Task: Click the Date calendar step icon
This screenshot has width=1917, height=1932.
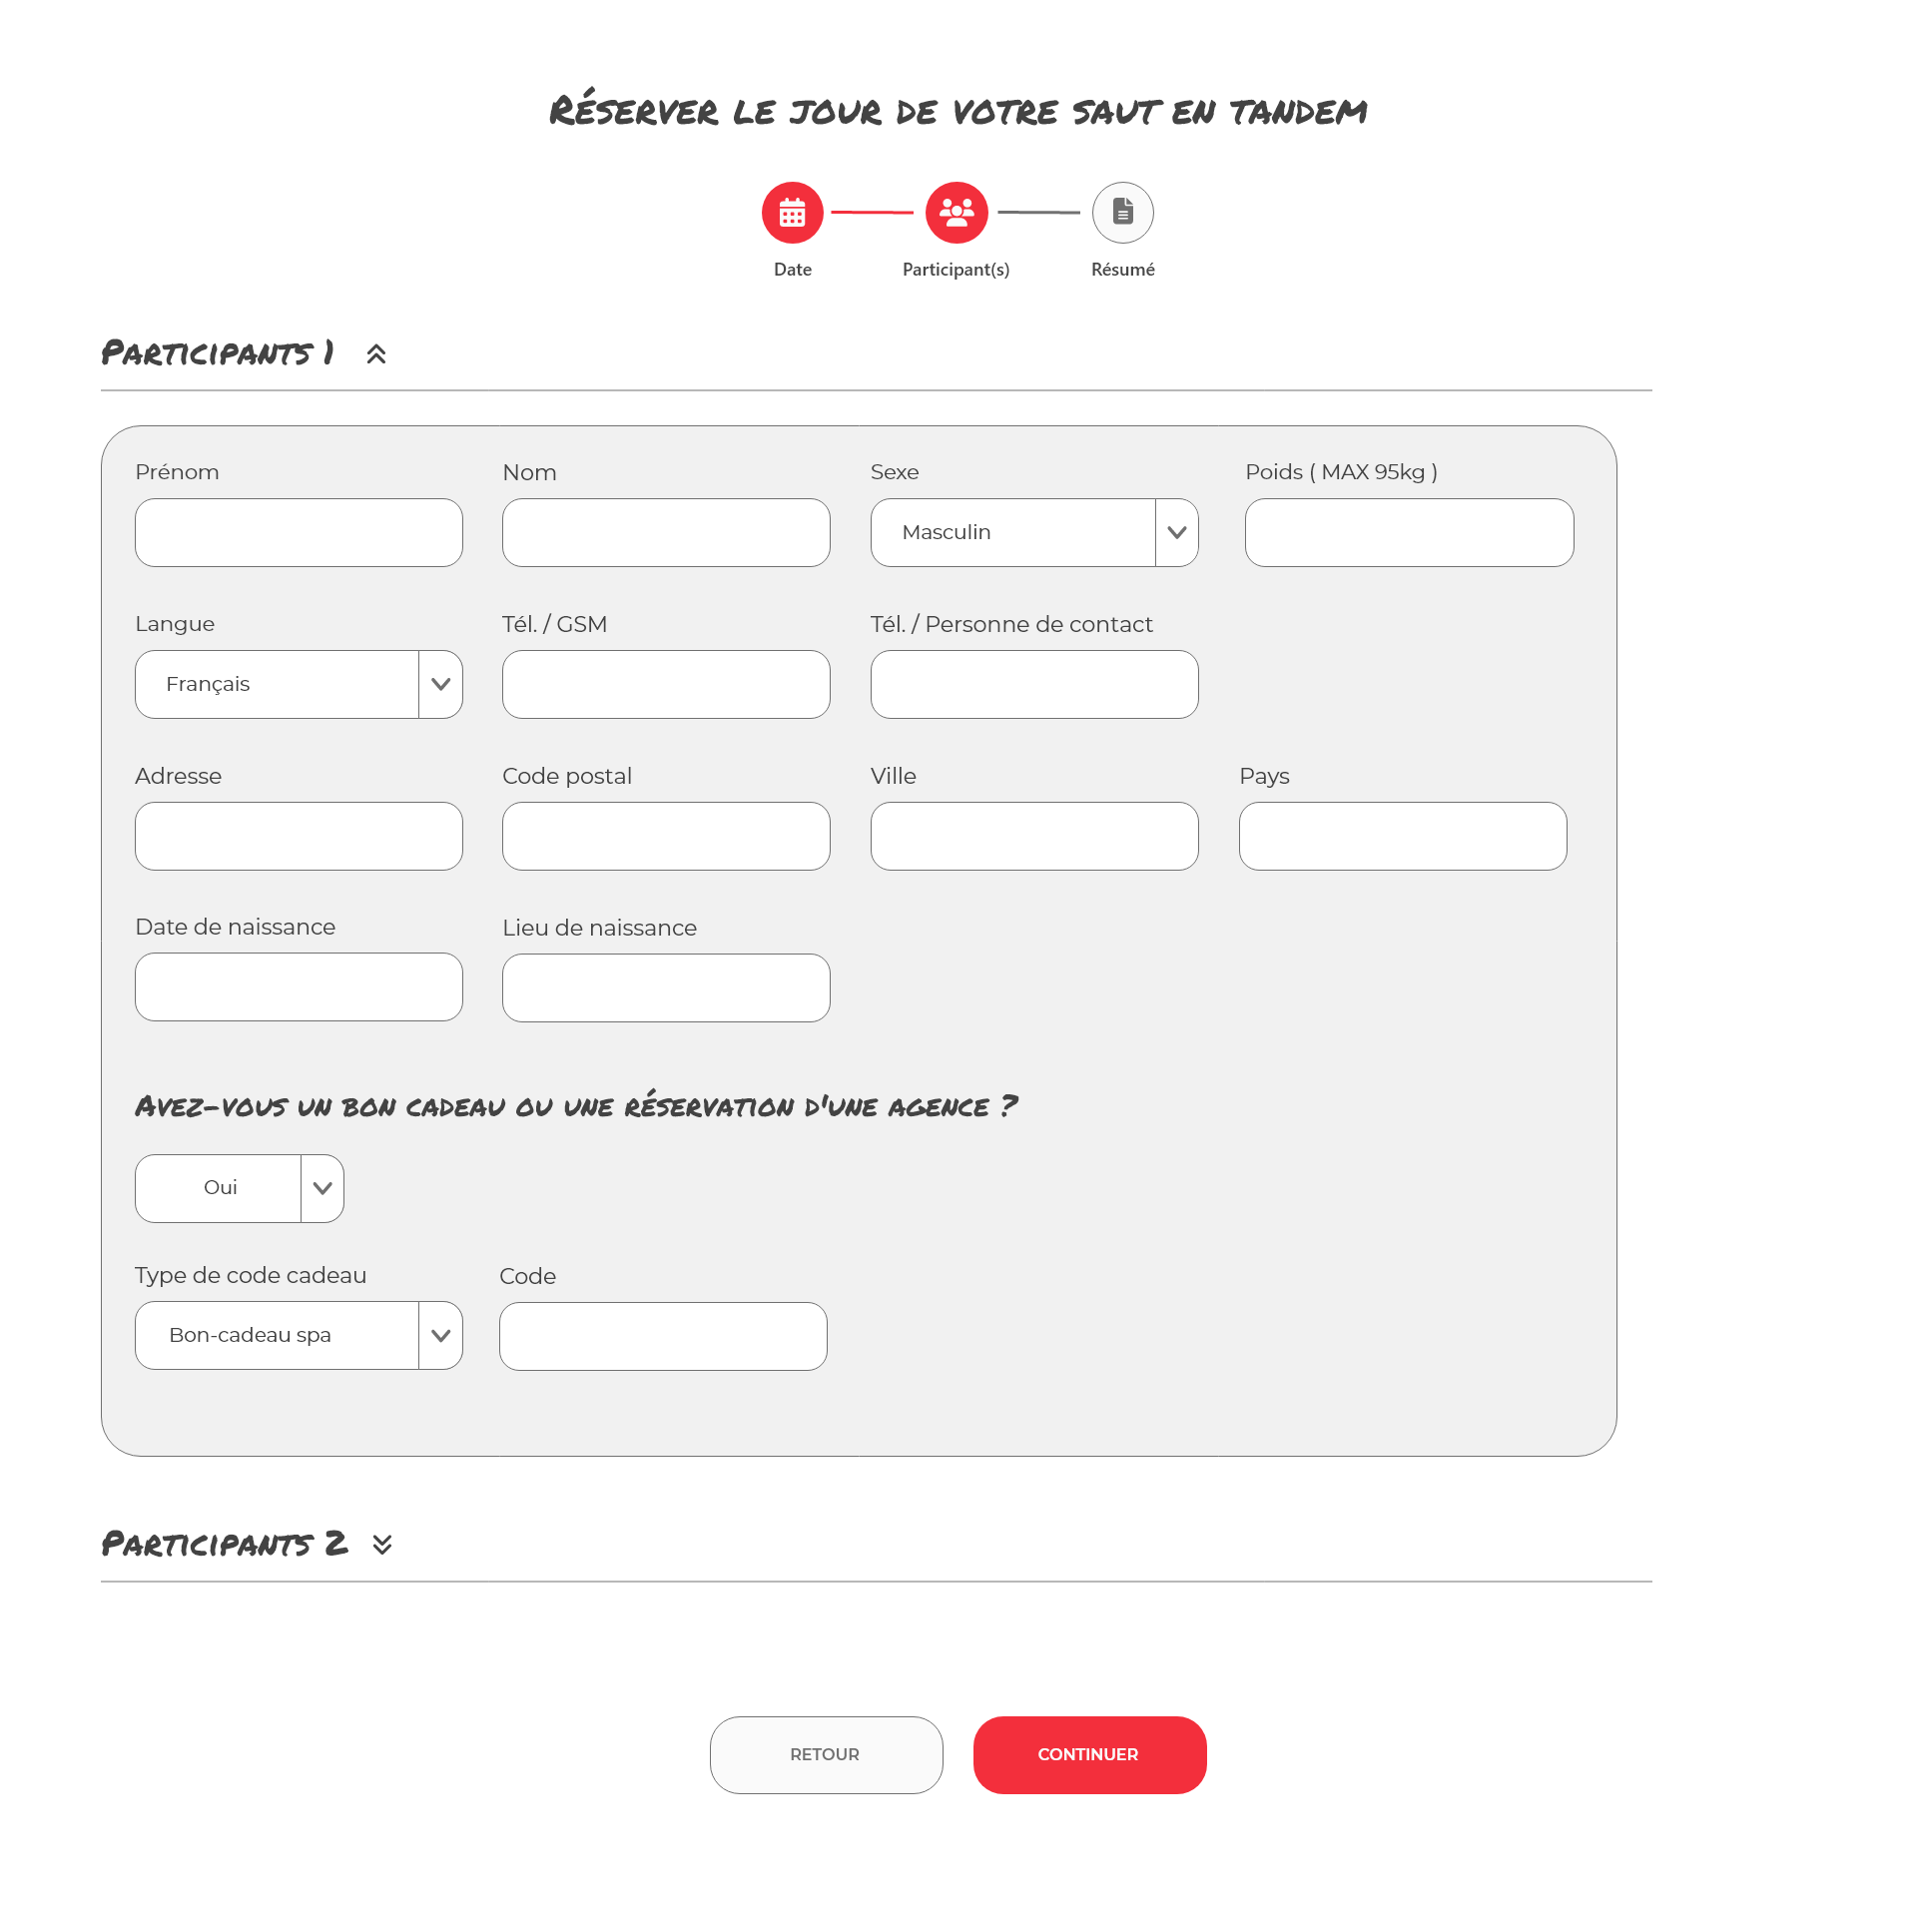Action: (792, 212)
